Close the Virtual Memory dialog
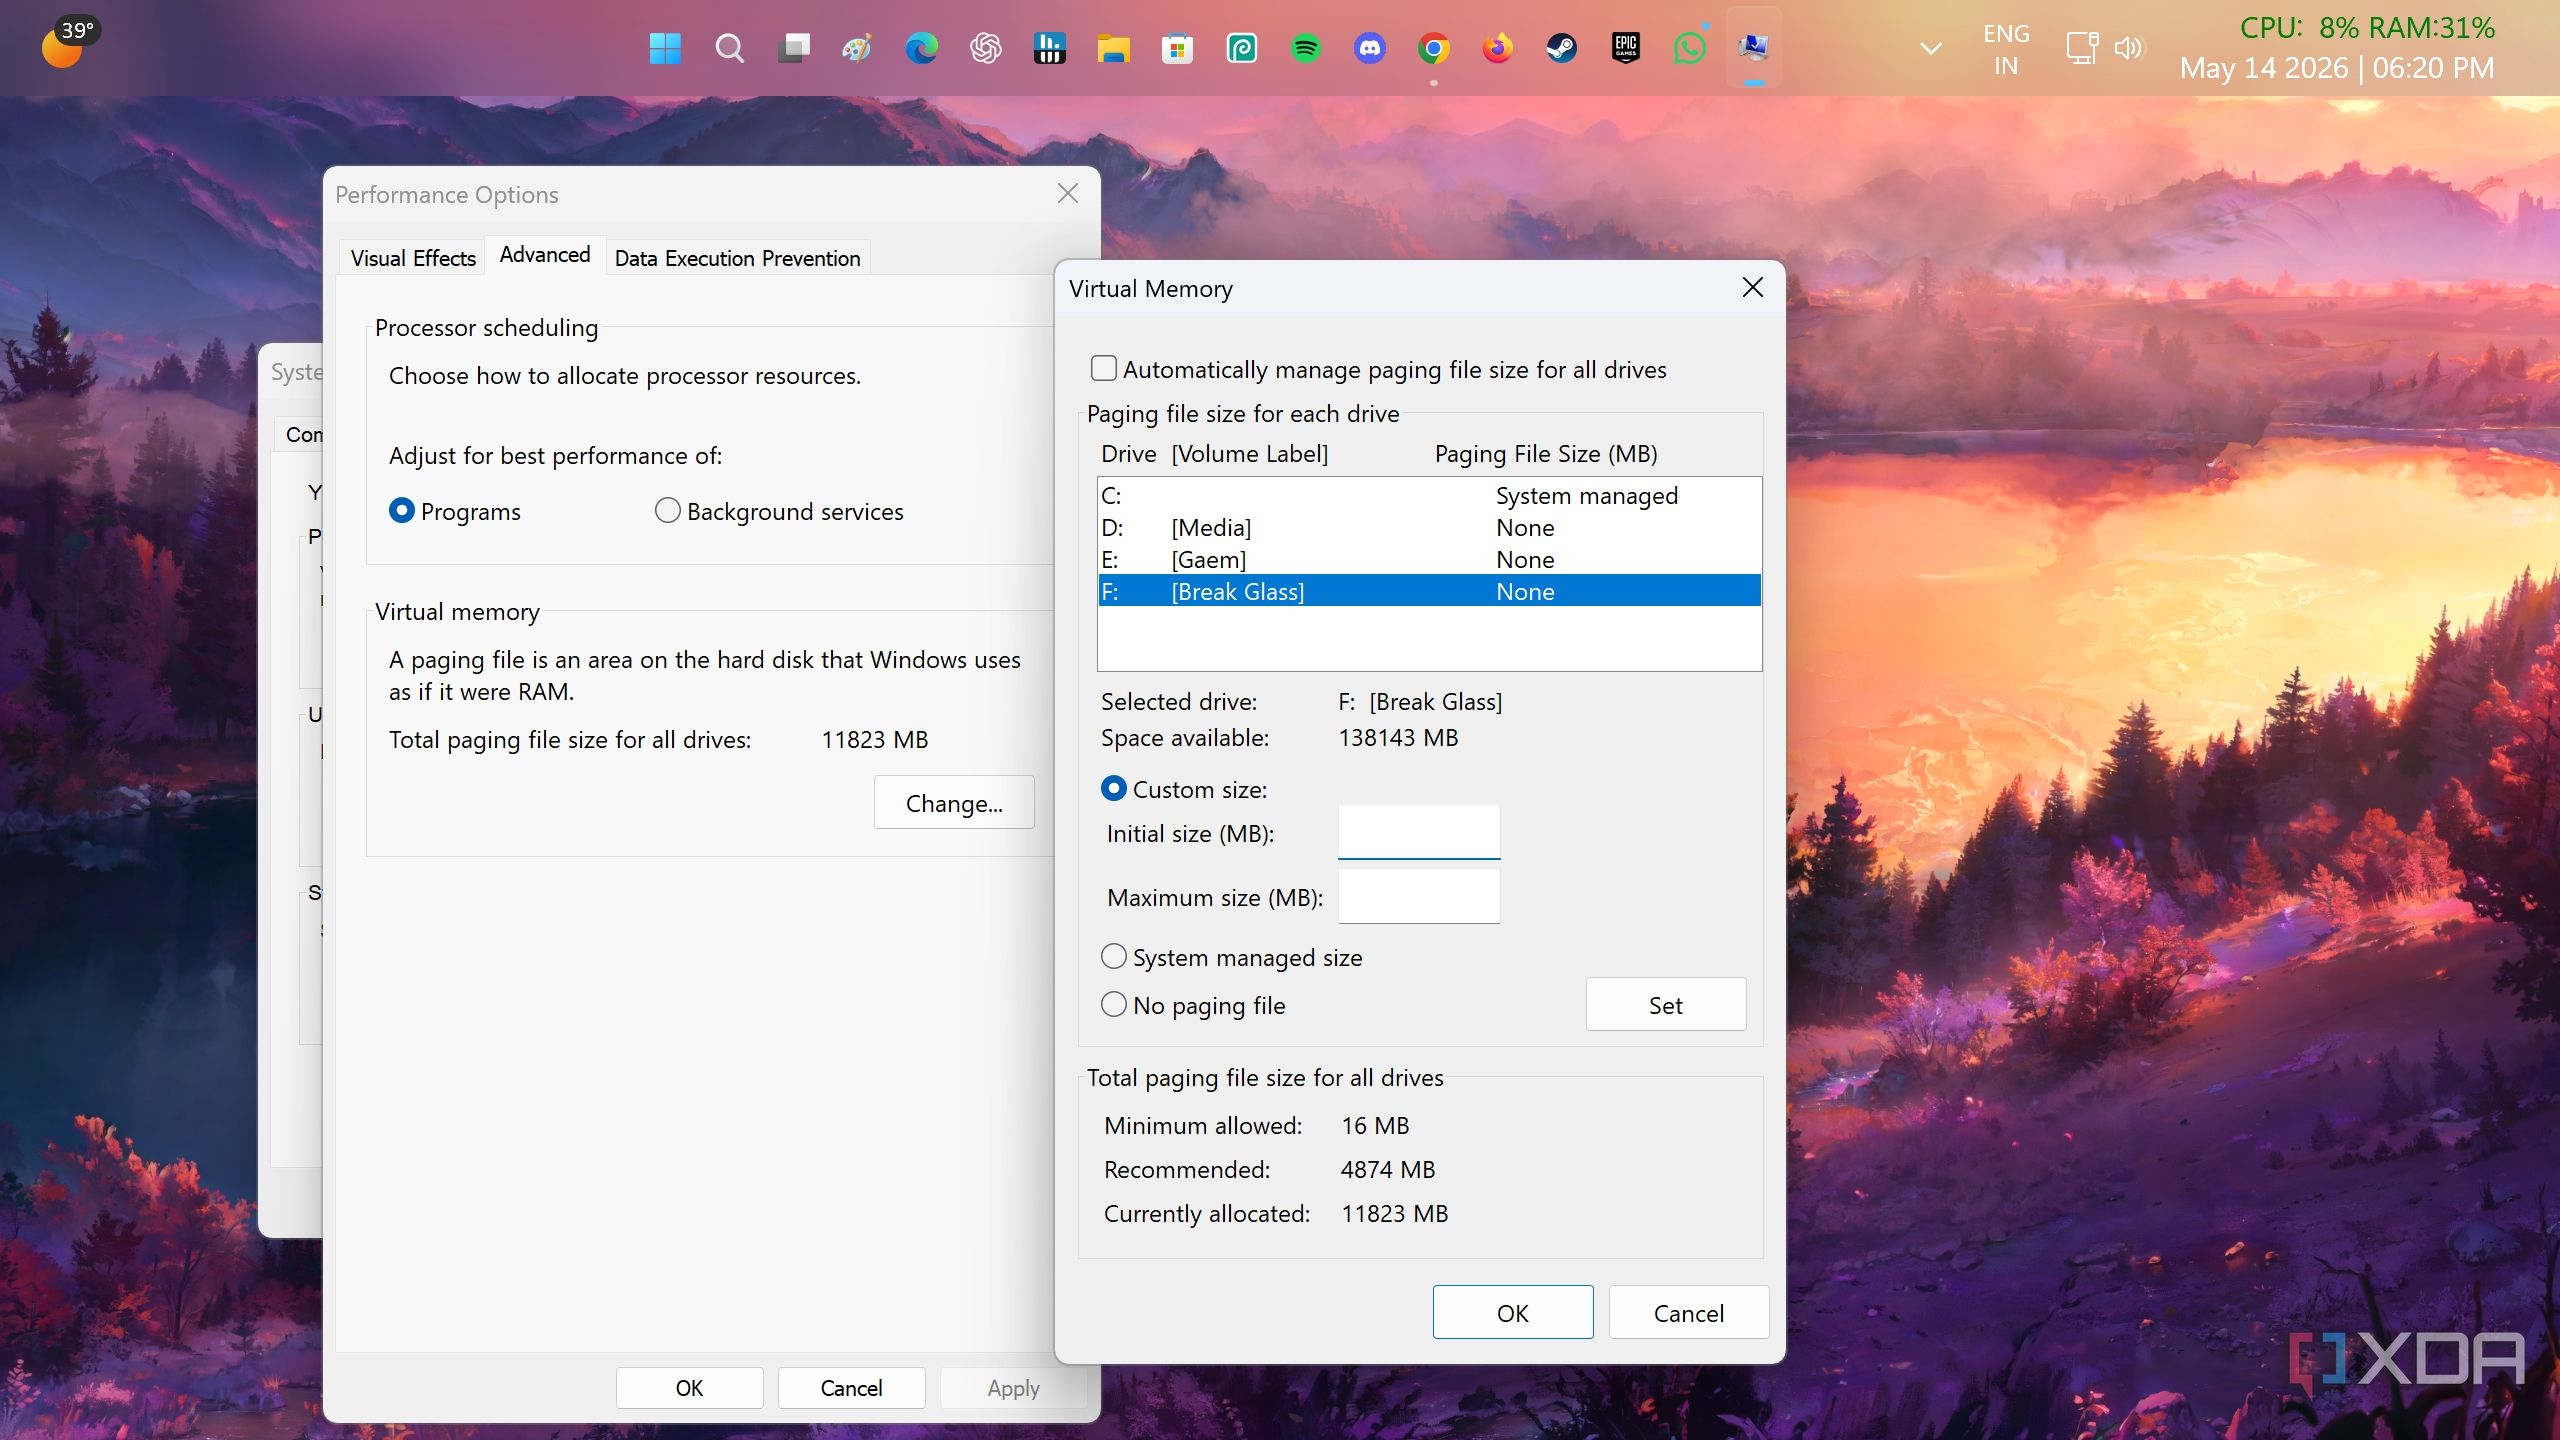This screenshot has width=2560, height=1440. point(1752,288)
